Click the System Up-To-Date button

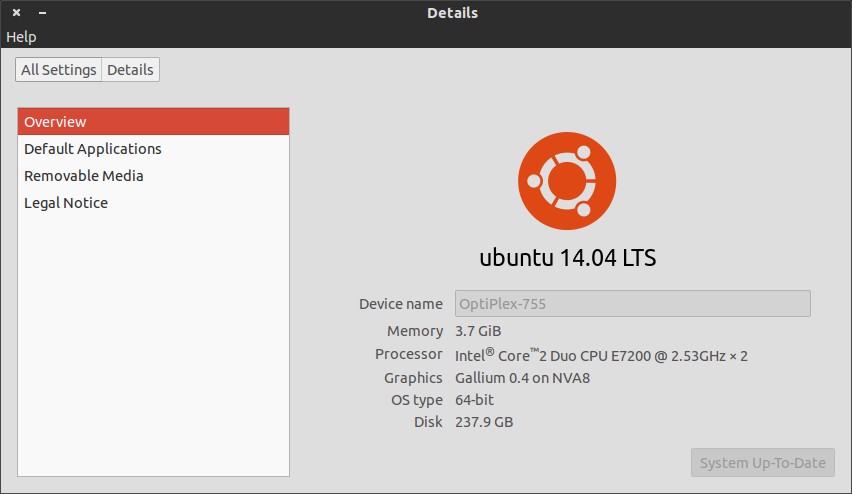click(762, 462)
